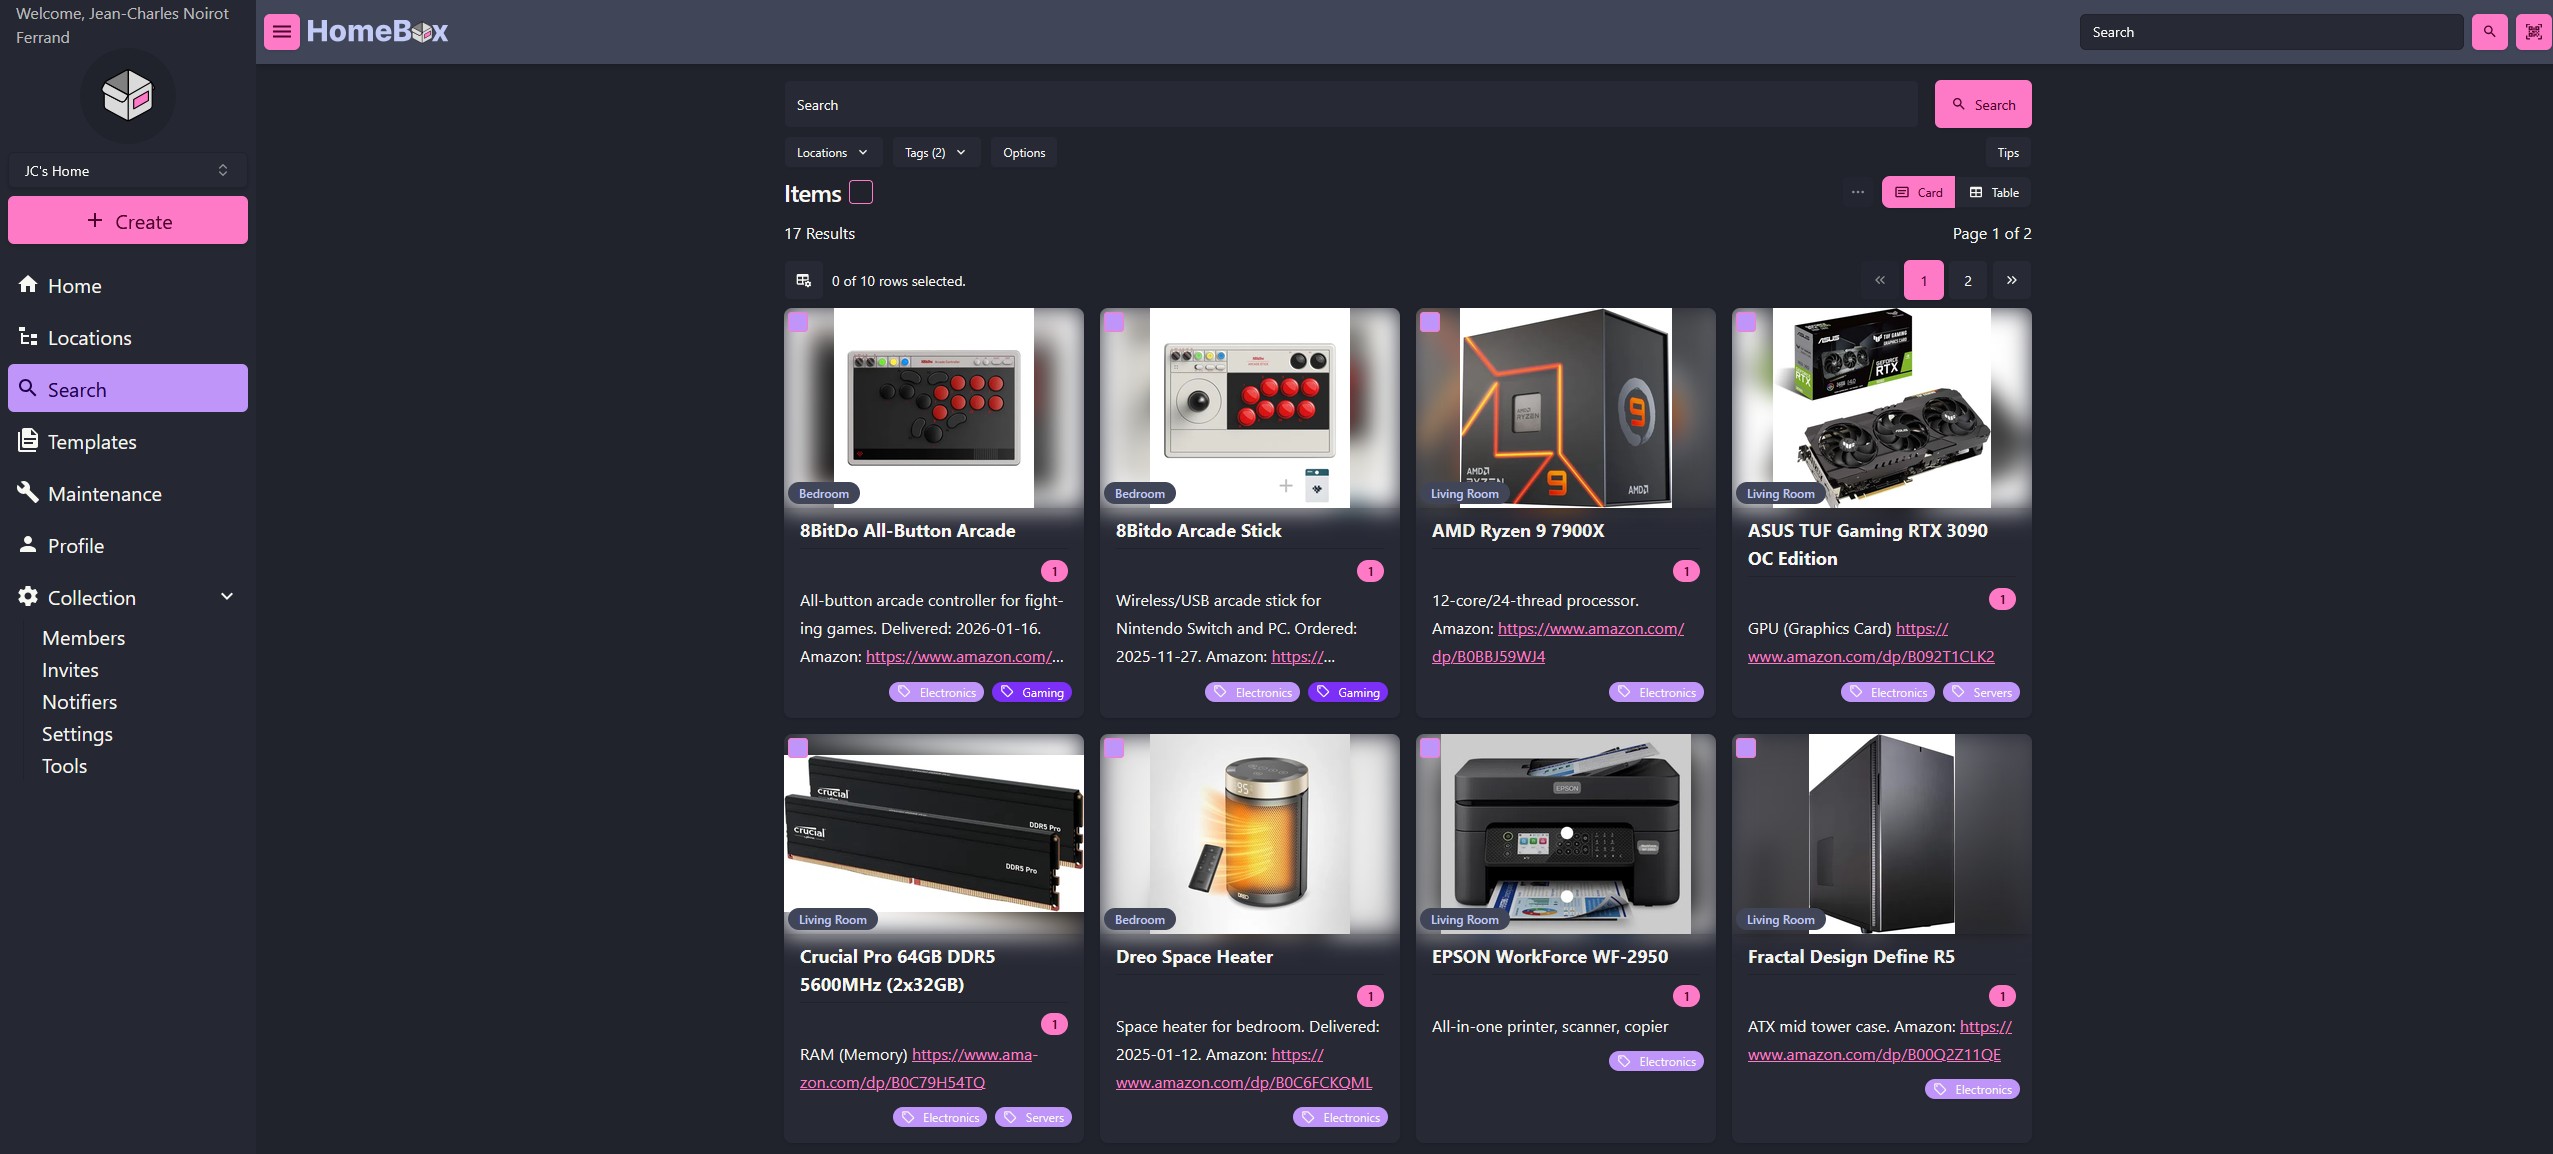Click Living Room badge on ASUS TUF card

pyautogui.click(x=1780, y=493)
